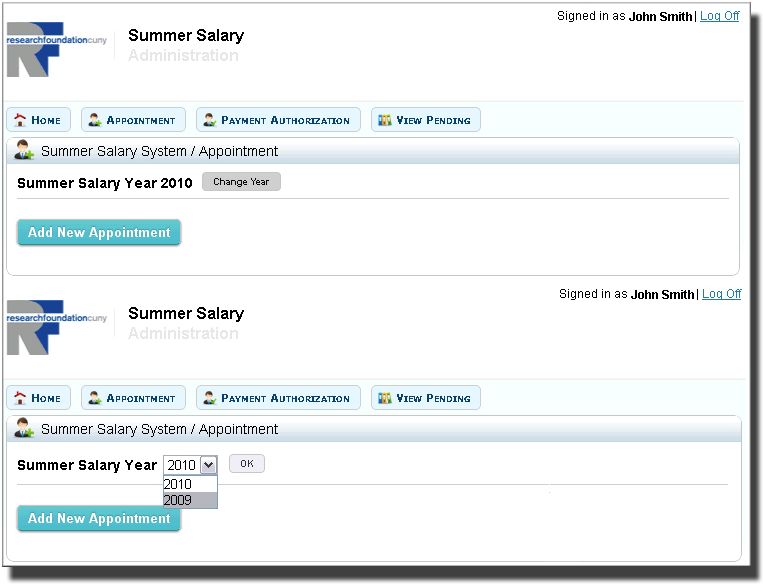Click the Change Year button

pyautogui.click(x=241, y=182)
